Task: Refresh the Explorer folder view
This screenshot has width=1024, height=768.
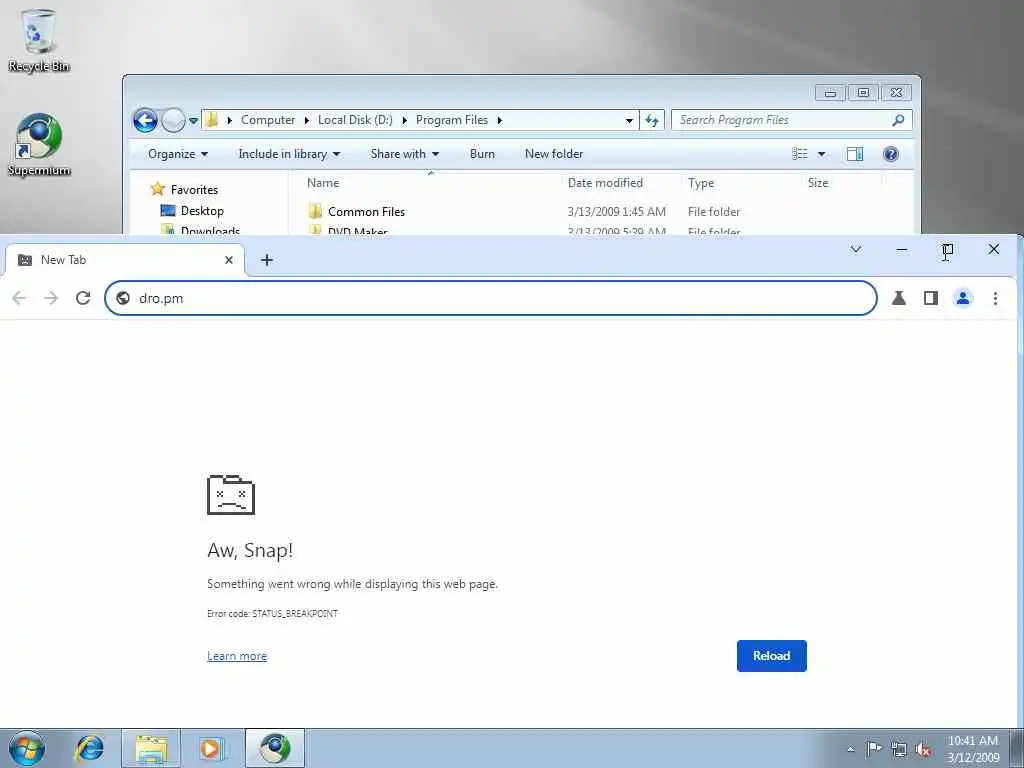Action: (652, 120)
